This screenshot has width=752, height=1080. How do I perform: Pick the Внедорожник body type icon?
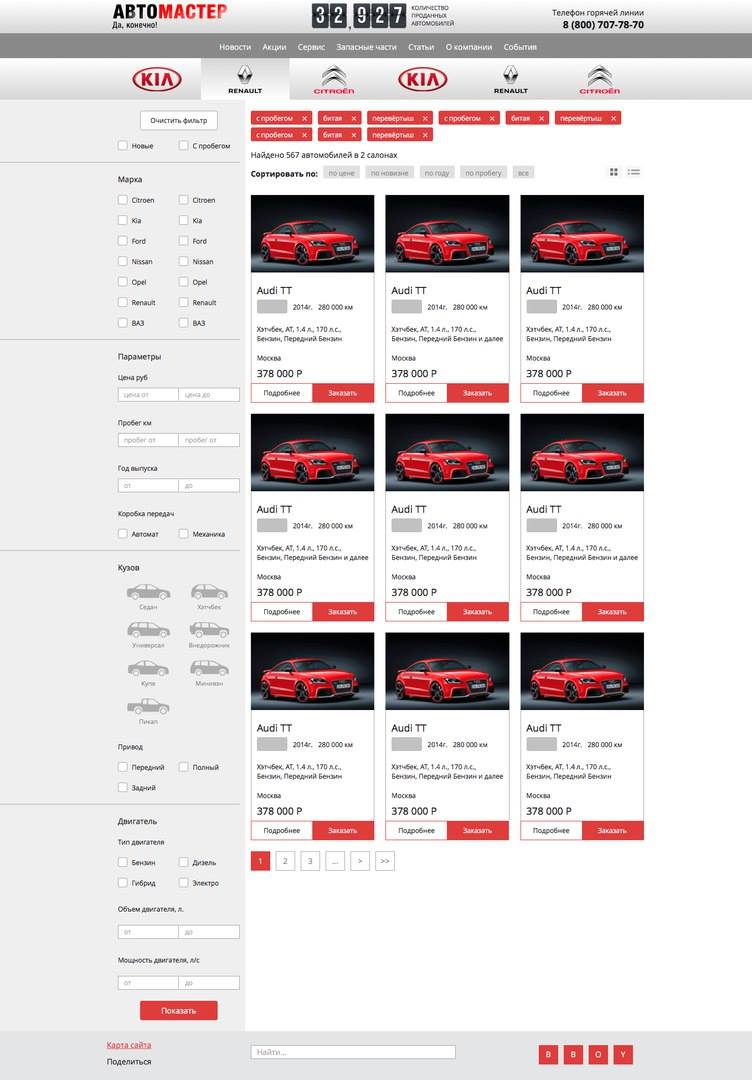click(209, 630)
